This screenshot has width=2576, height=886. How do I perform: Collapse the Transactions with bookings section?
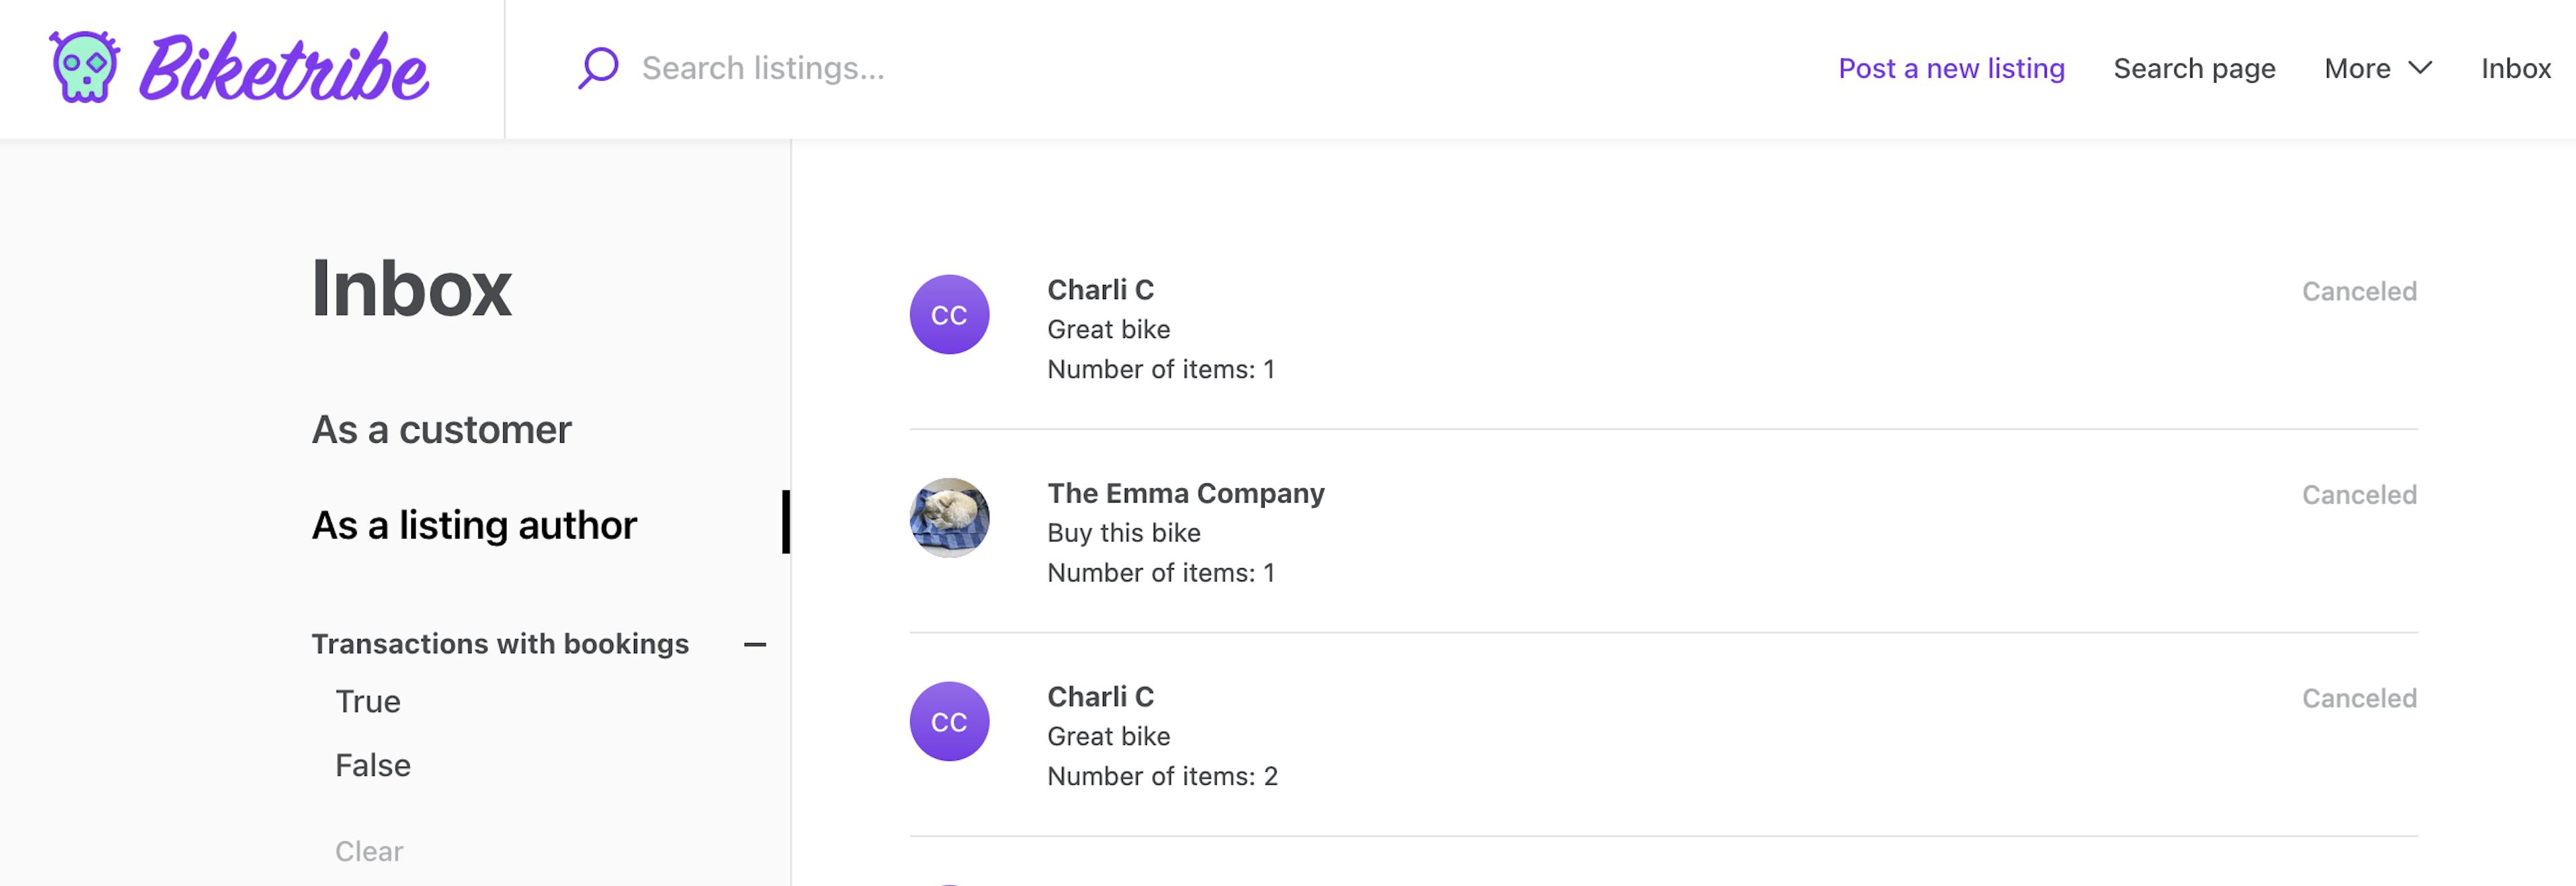pyautogui.click(x=756, y=644)
